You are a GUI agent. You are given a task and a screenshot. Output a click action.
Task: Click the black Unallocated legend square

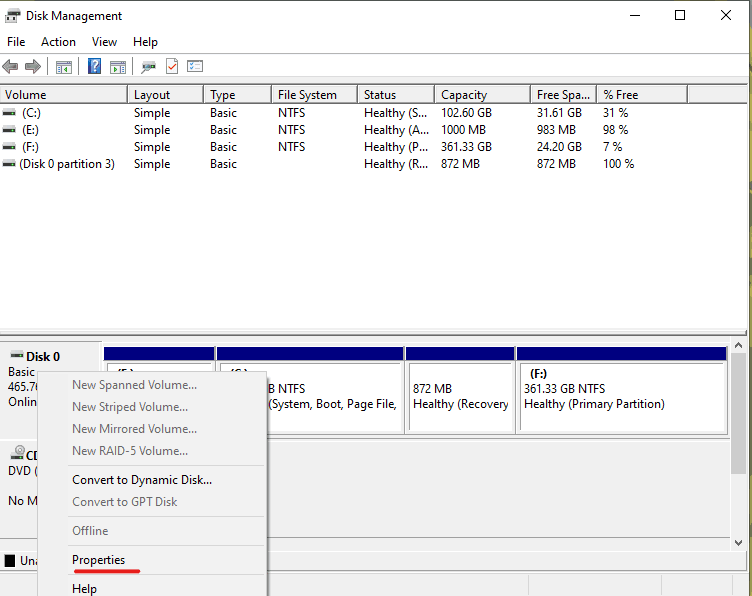10,560
